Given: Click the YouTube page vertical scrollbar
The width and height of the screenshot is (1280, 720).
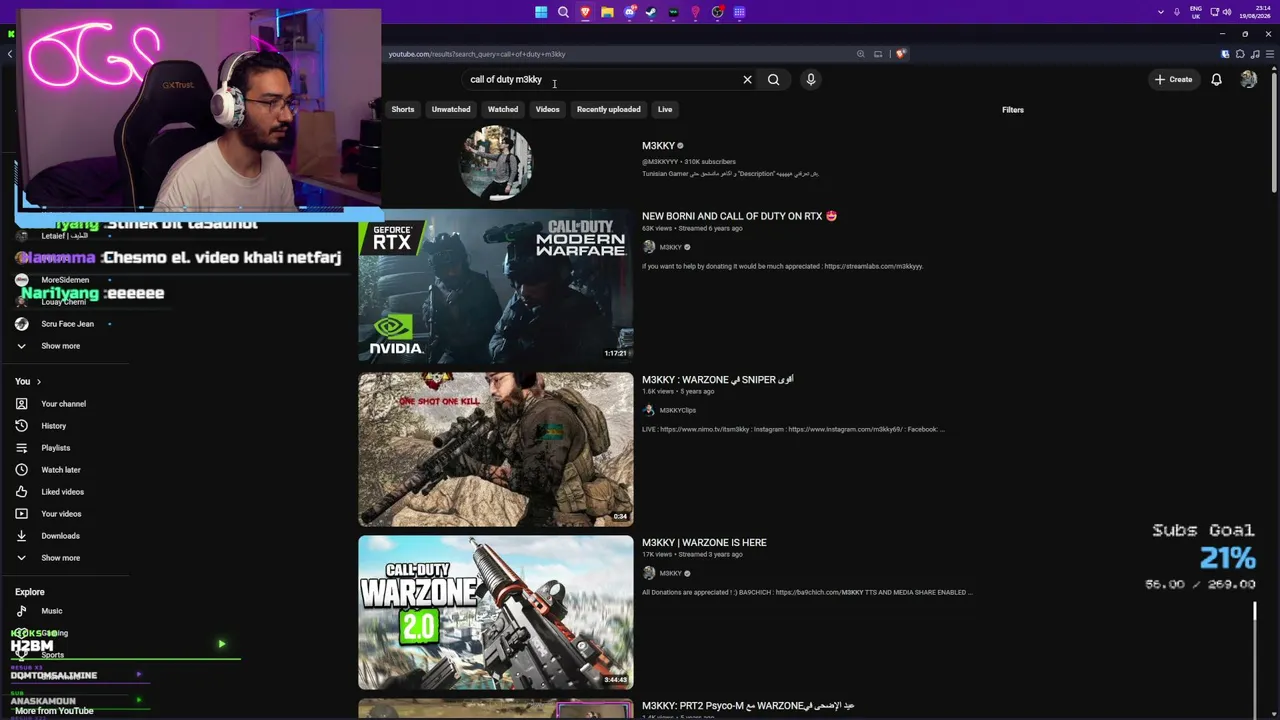Looking at the screenshot, I should [1274, 130].
